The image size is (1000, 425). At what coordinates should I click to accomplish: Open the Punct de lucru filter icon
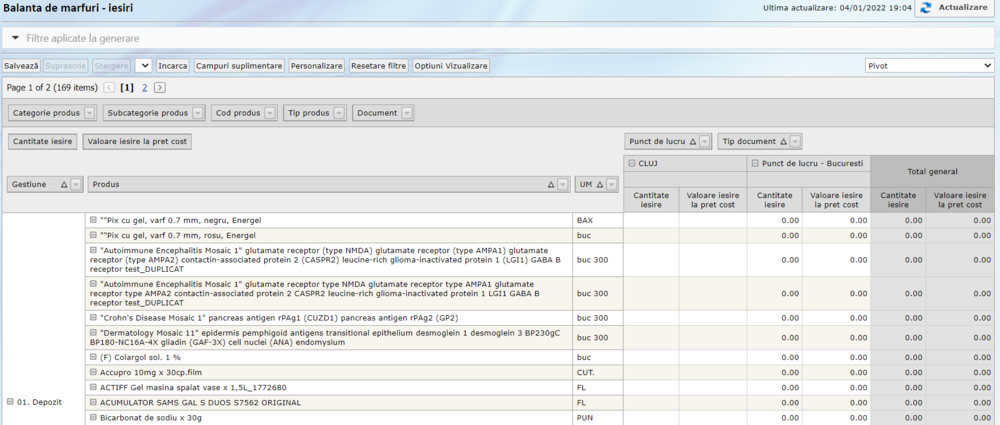click(x=704, y=142)
